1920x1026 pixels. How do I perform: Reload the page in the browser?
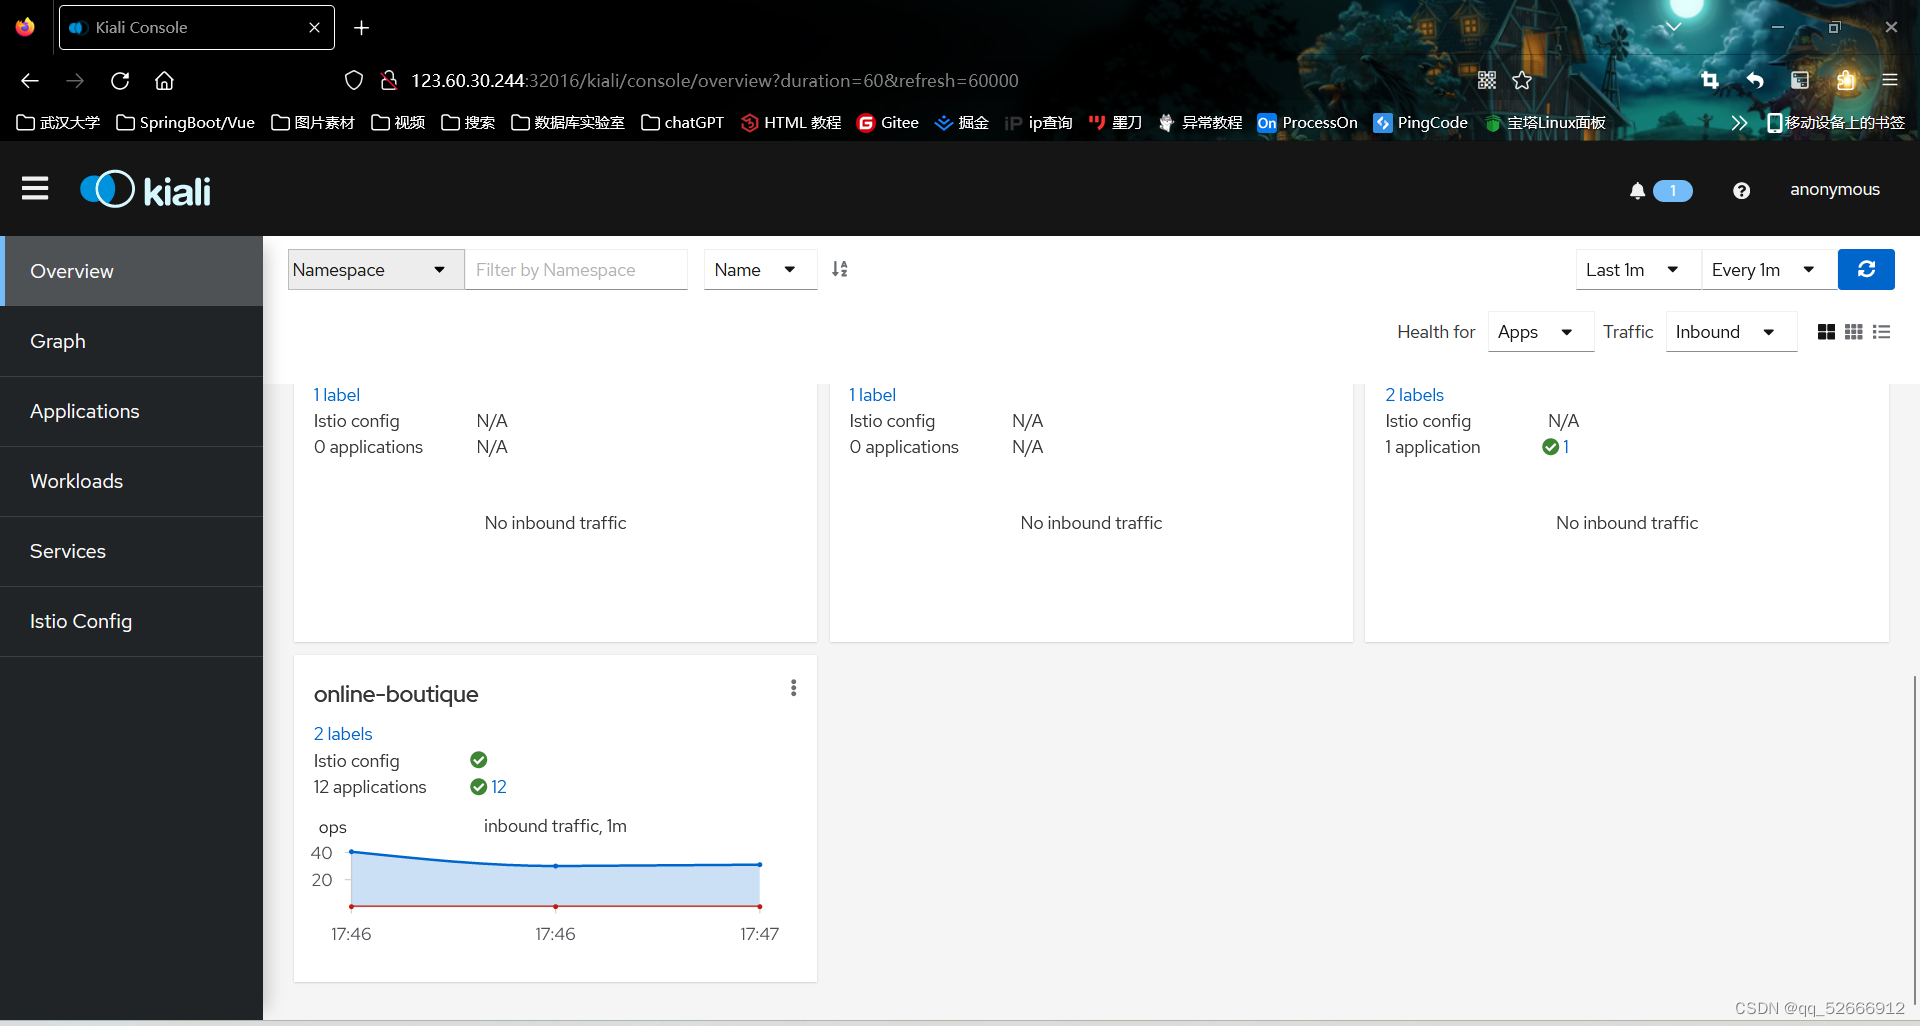pyautogui.click(x=120, y=81)
